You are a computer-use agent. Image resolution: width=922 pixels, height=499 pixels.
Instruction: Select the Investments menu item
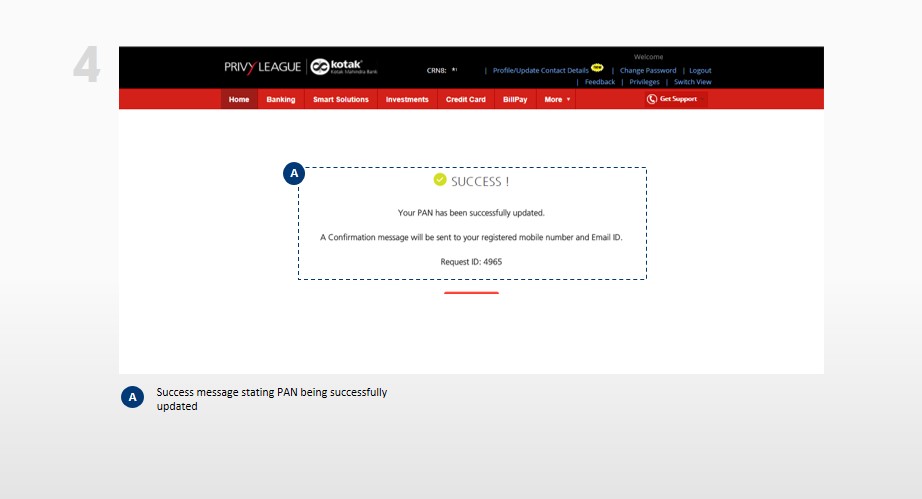(x=407, y=99)
